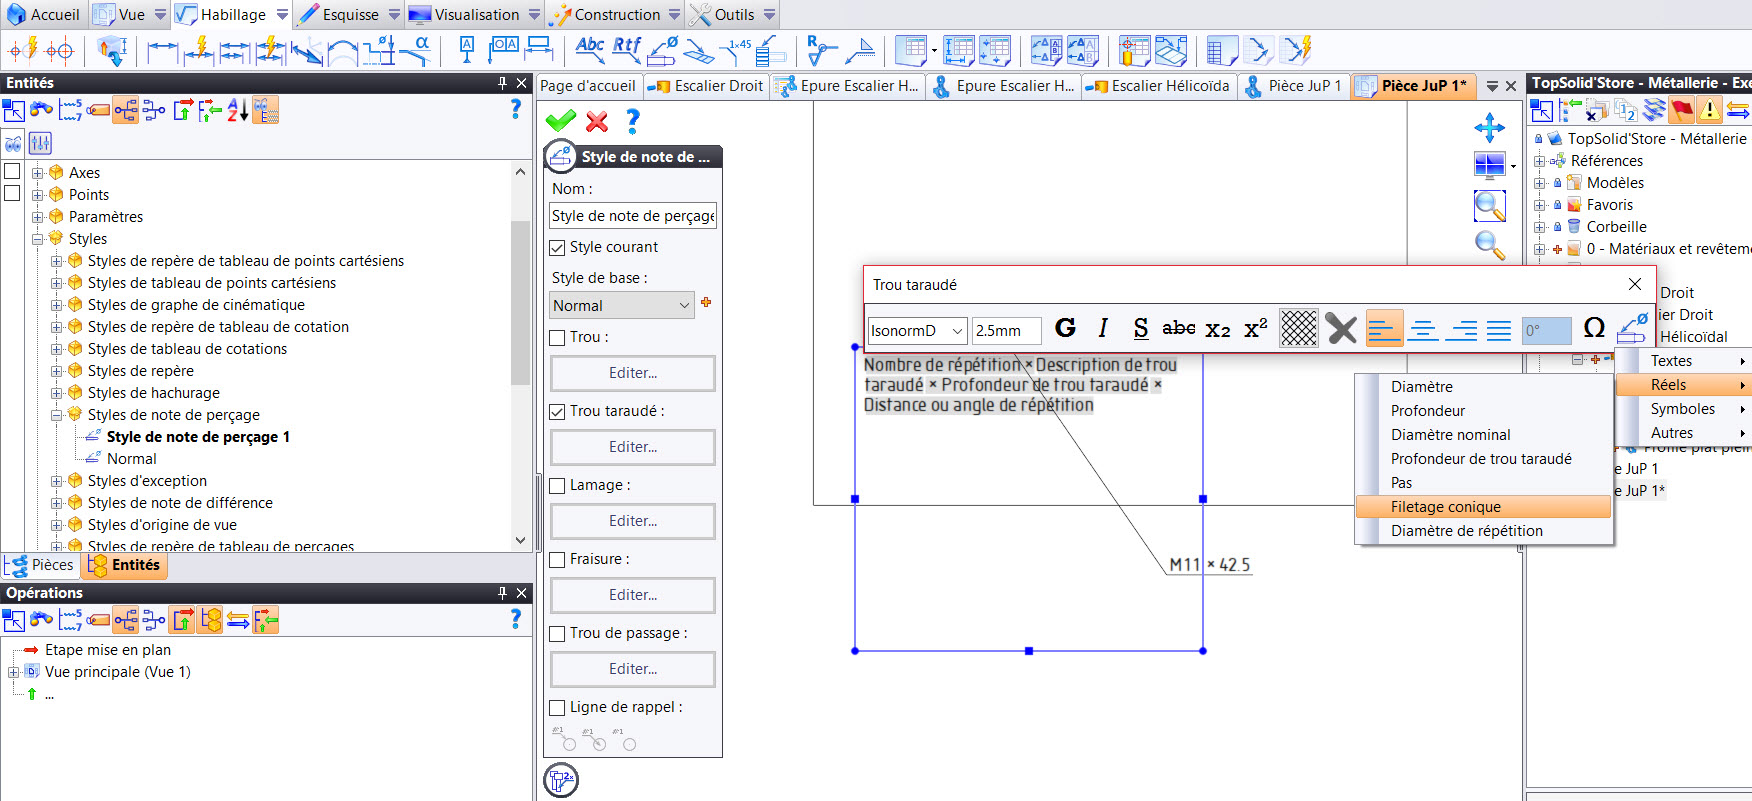This screenshot has width=1752, height=801.
Task: Align text left in Trou taraudé editor
Action: [x=1385, y=329]
